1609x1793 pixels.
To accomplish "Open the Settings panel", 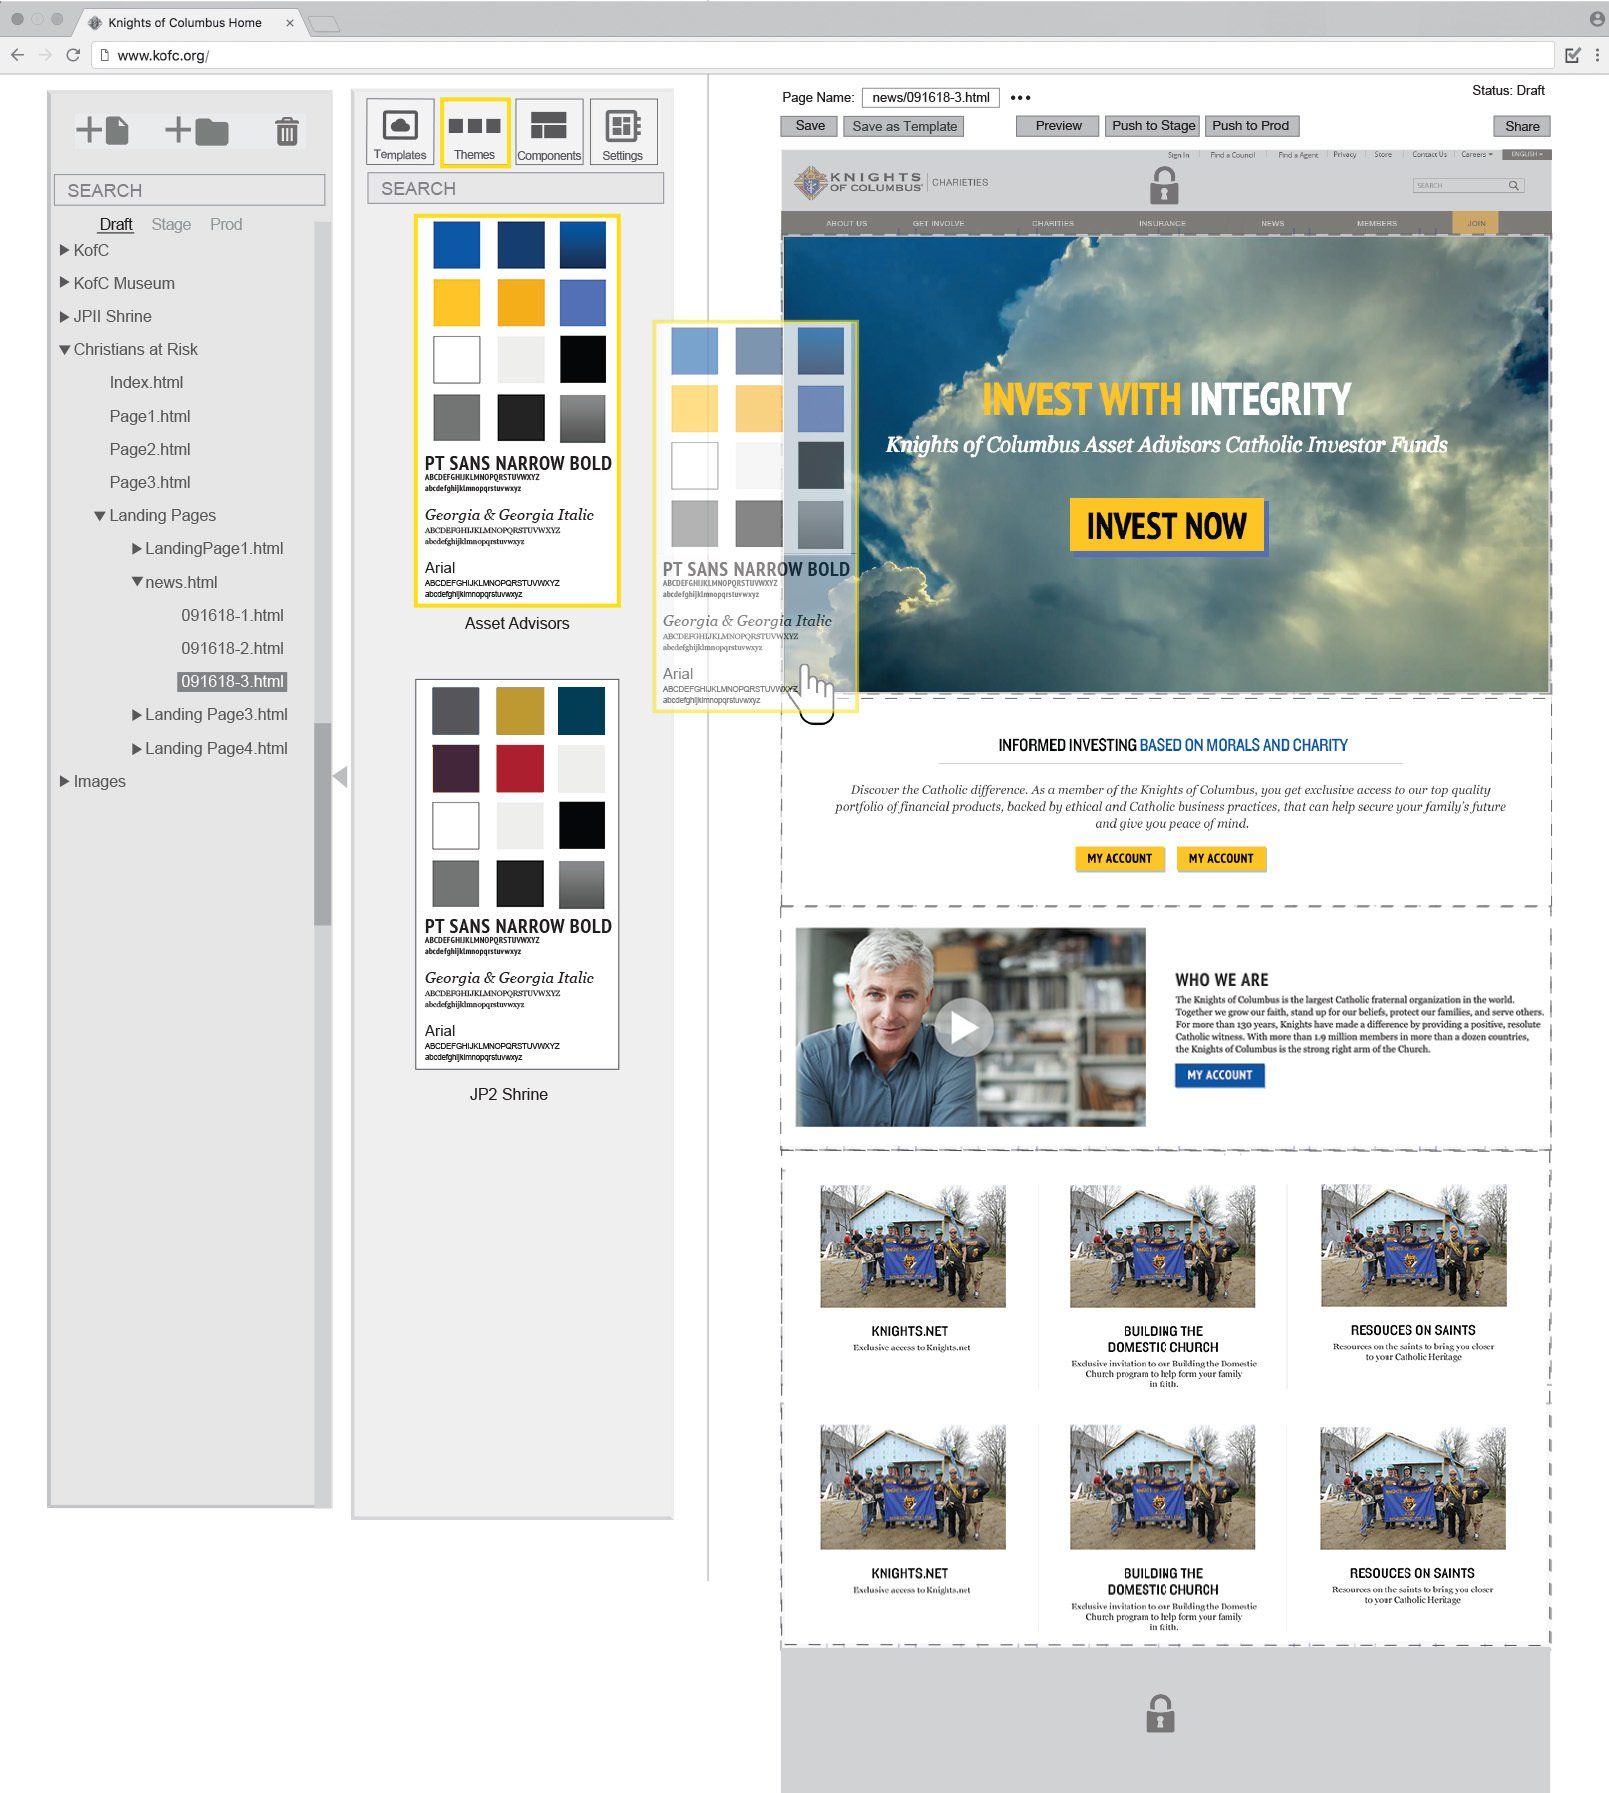I will 623,131.
